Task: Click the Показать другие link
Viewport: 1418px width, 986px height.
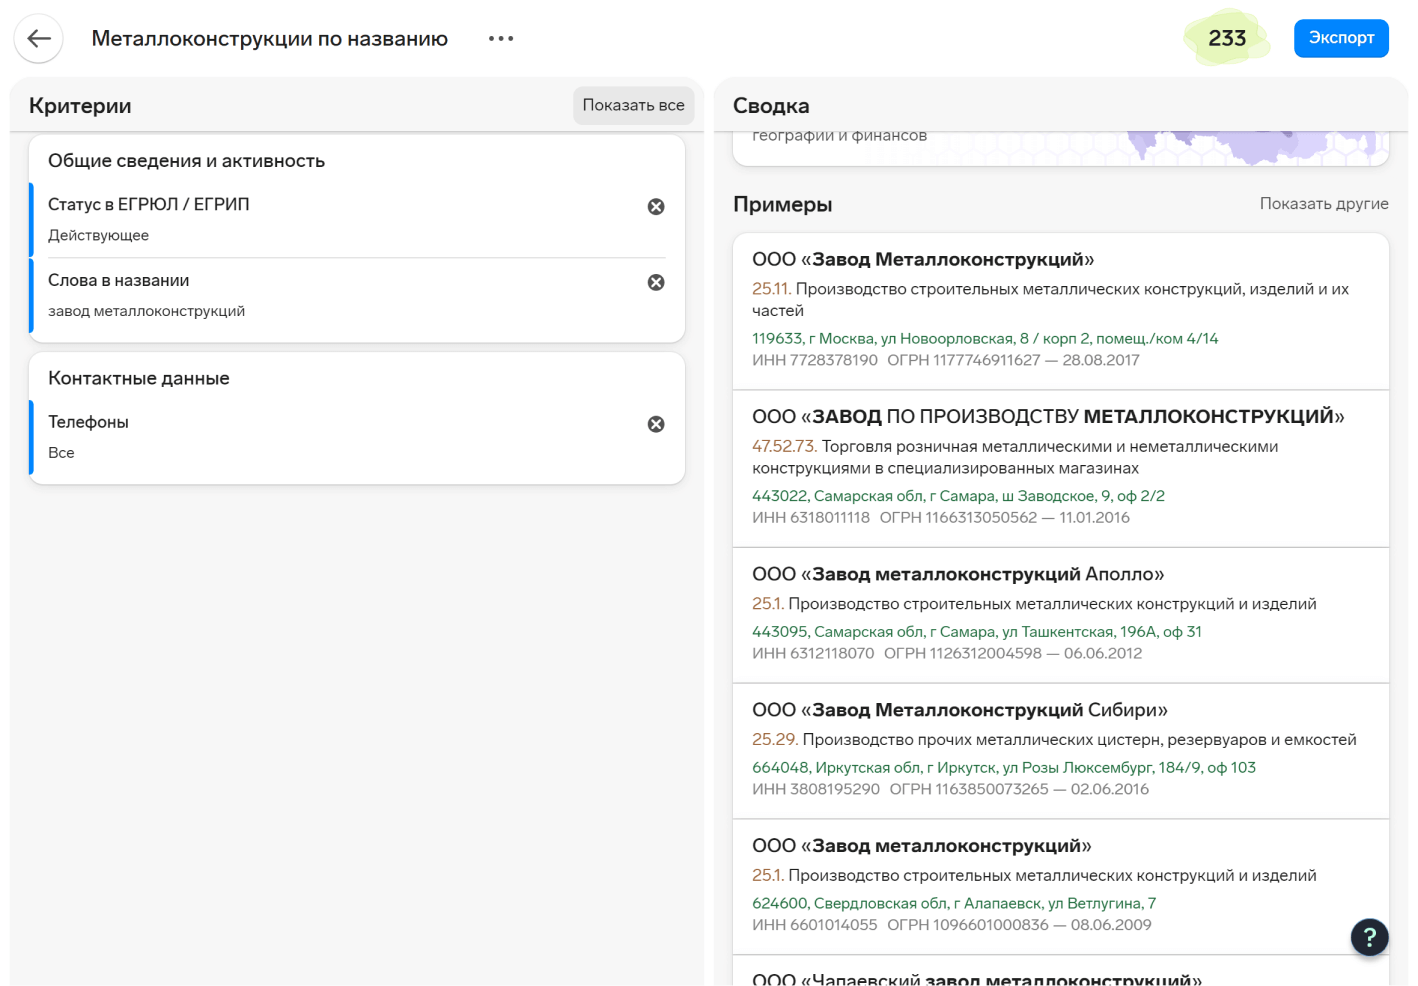Action: pos(1323,204)
